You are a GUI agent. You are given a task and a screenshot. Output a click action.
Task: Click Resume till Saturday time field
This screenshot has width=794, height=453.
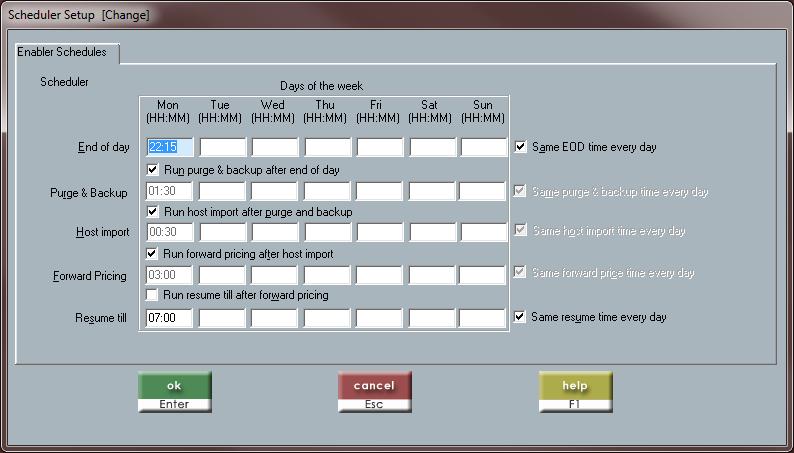click(x=431, y=318)
